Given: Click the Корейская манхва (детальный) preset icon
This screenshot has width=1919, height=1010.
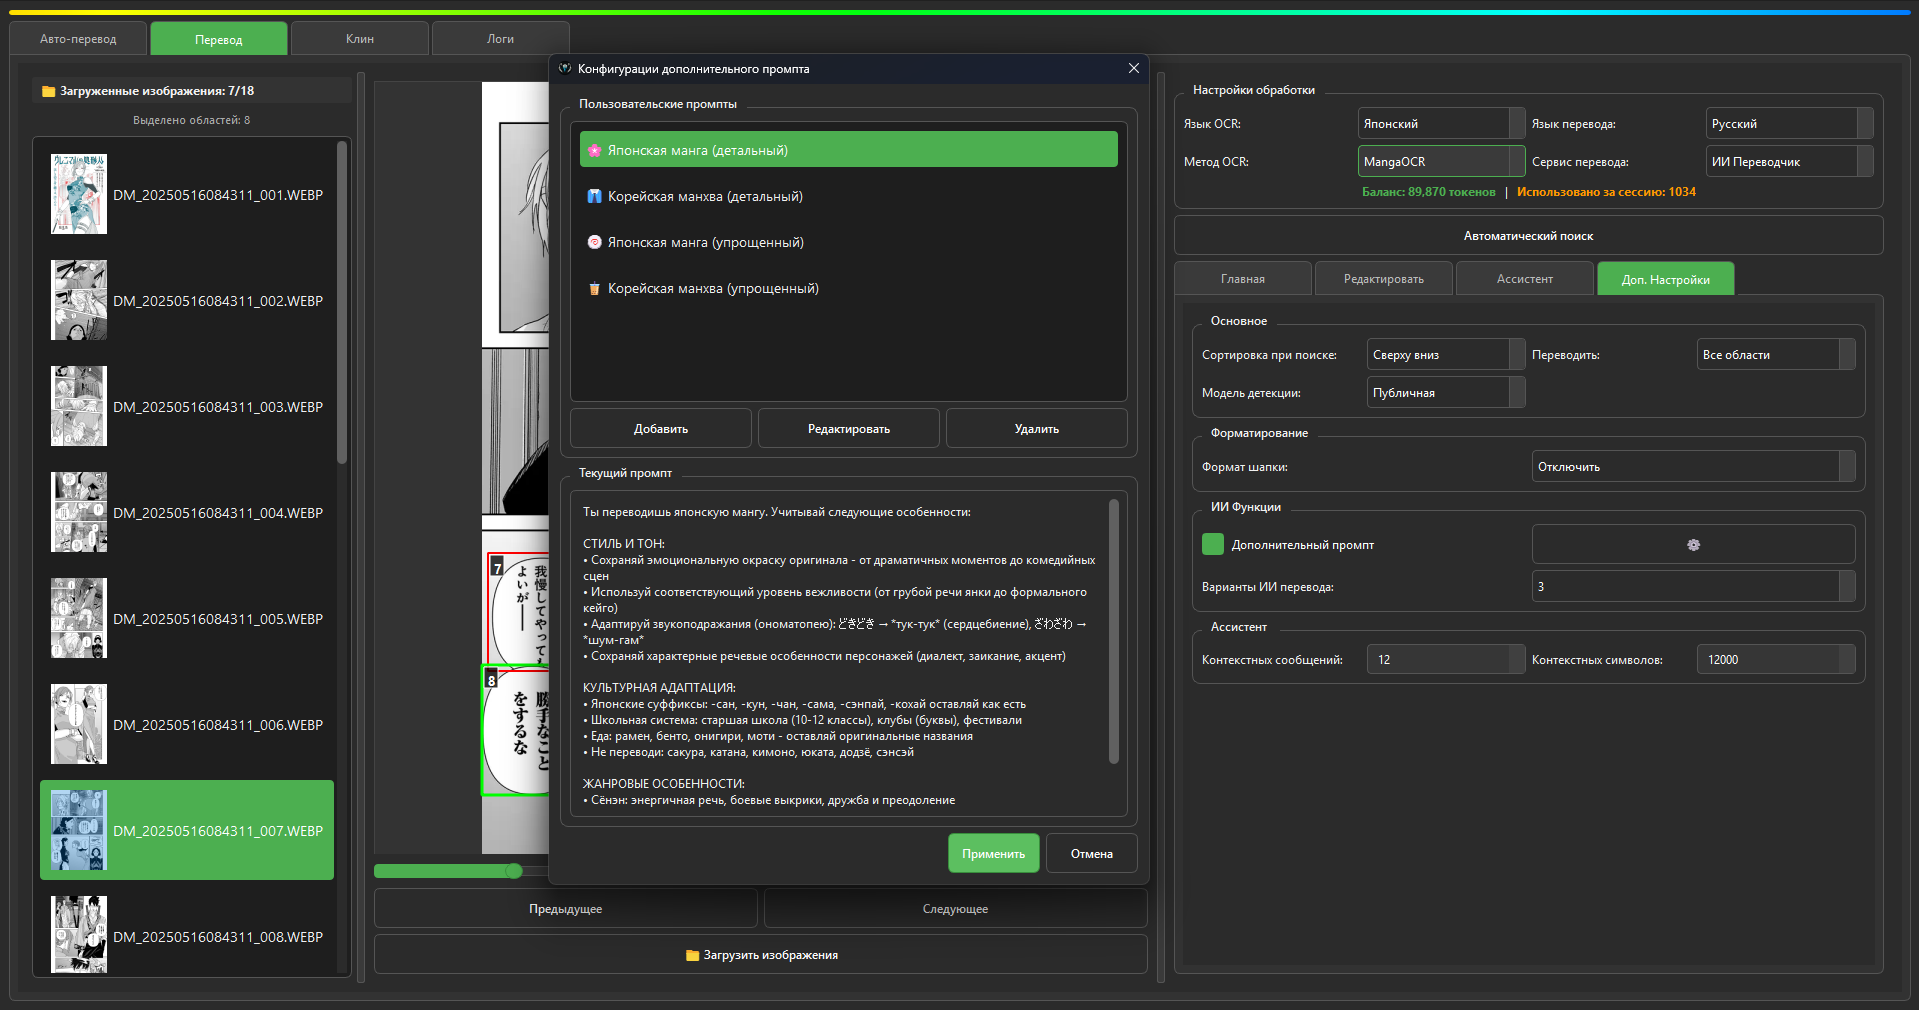Looking at the screenshot, I should click(x=594, y=196).
